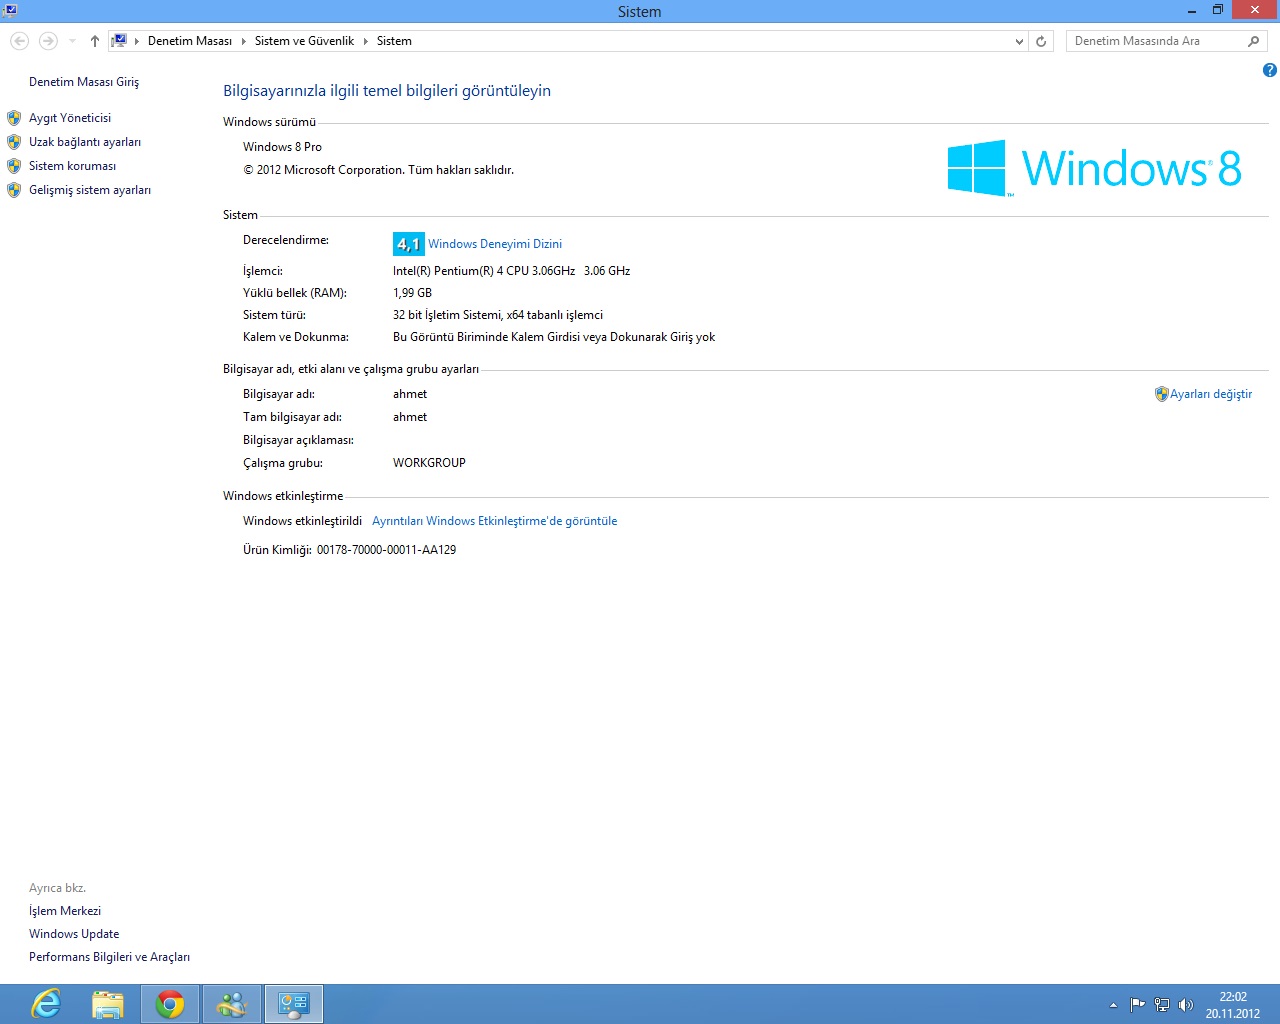Open File Explorer from the taskbar
Viewport: 1280px width, 1024px height.
click(x=108, y=1004)
